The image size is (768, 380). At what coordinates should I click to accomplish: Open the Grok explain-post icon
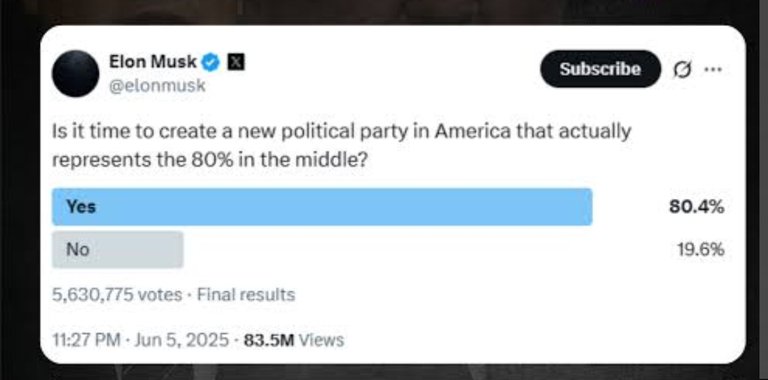tap(682, 71)
